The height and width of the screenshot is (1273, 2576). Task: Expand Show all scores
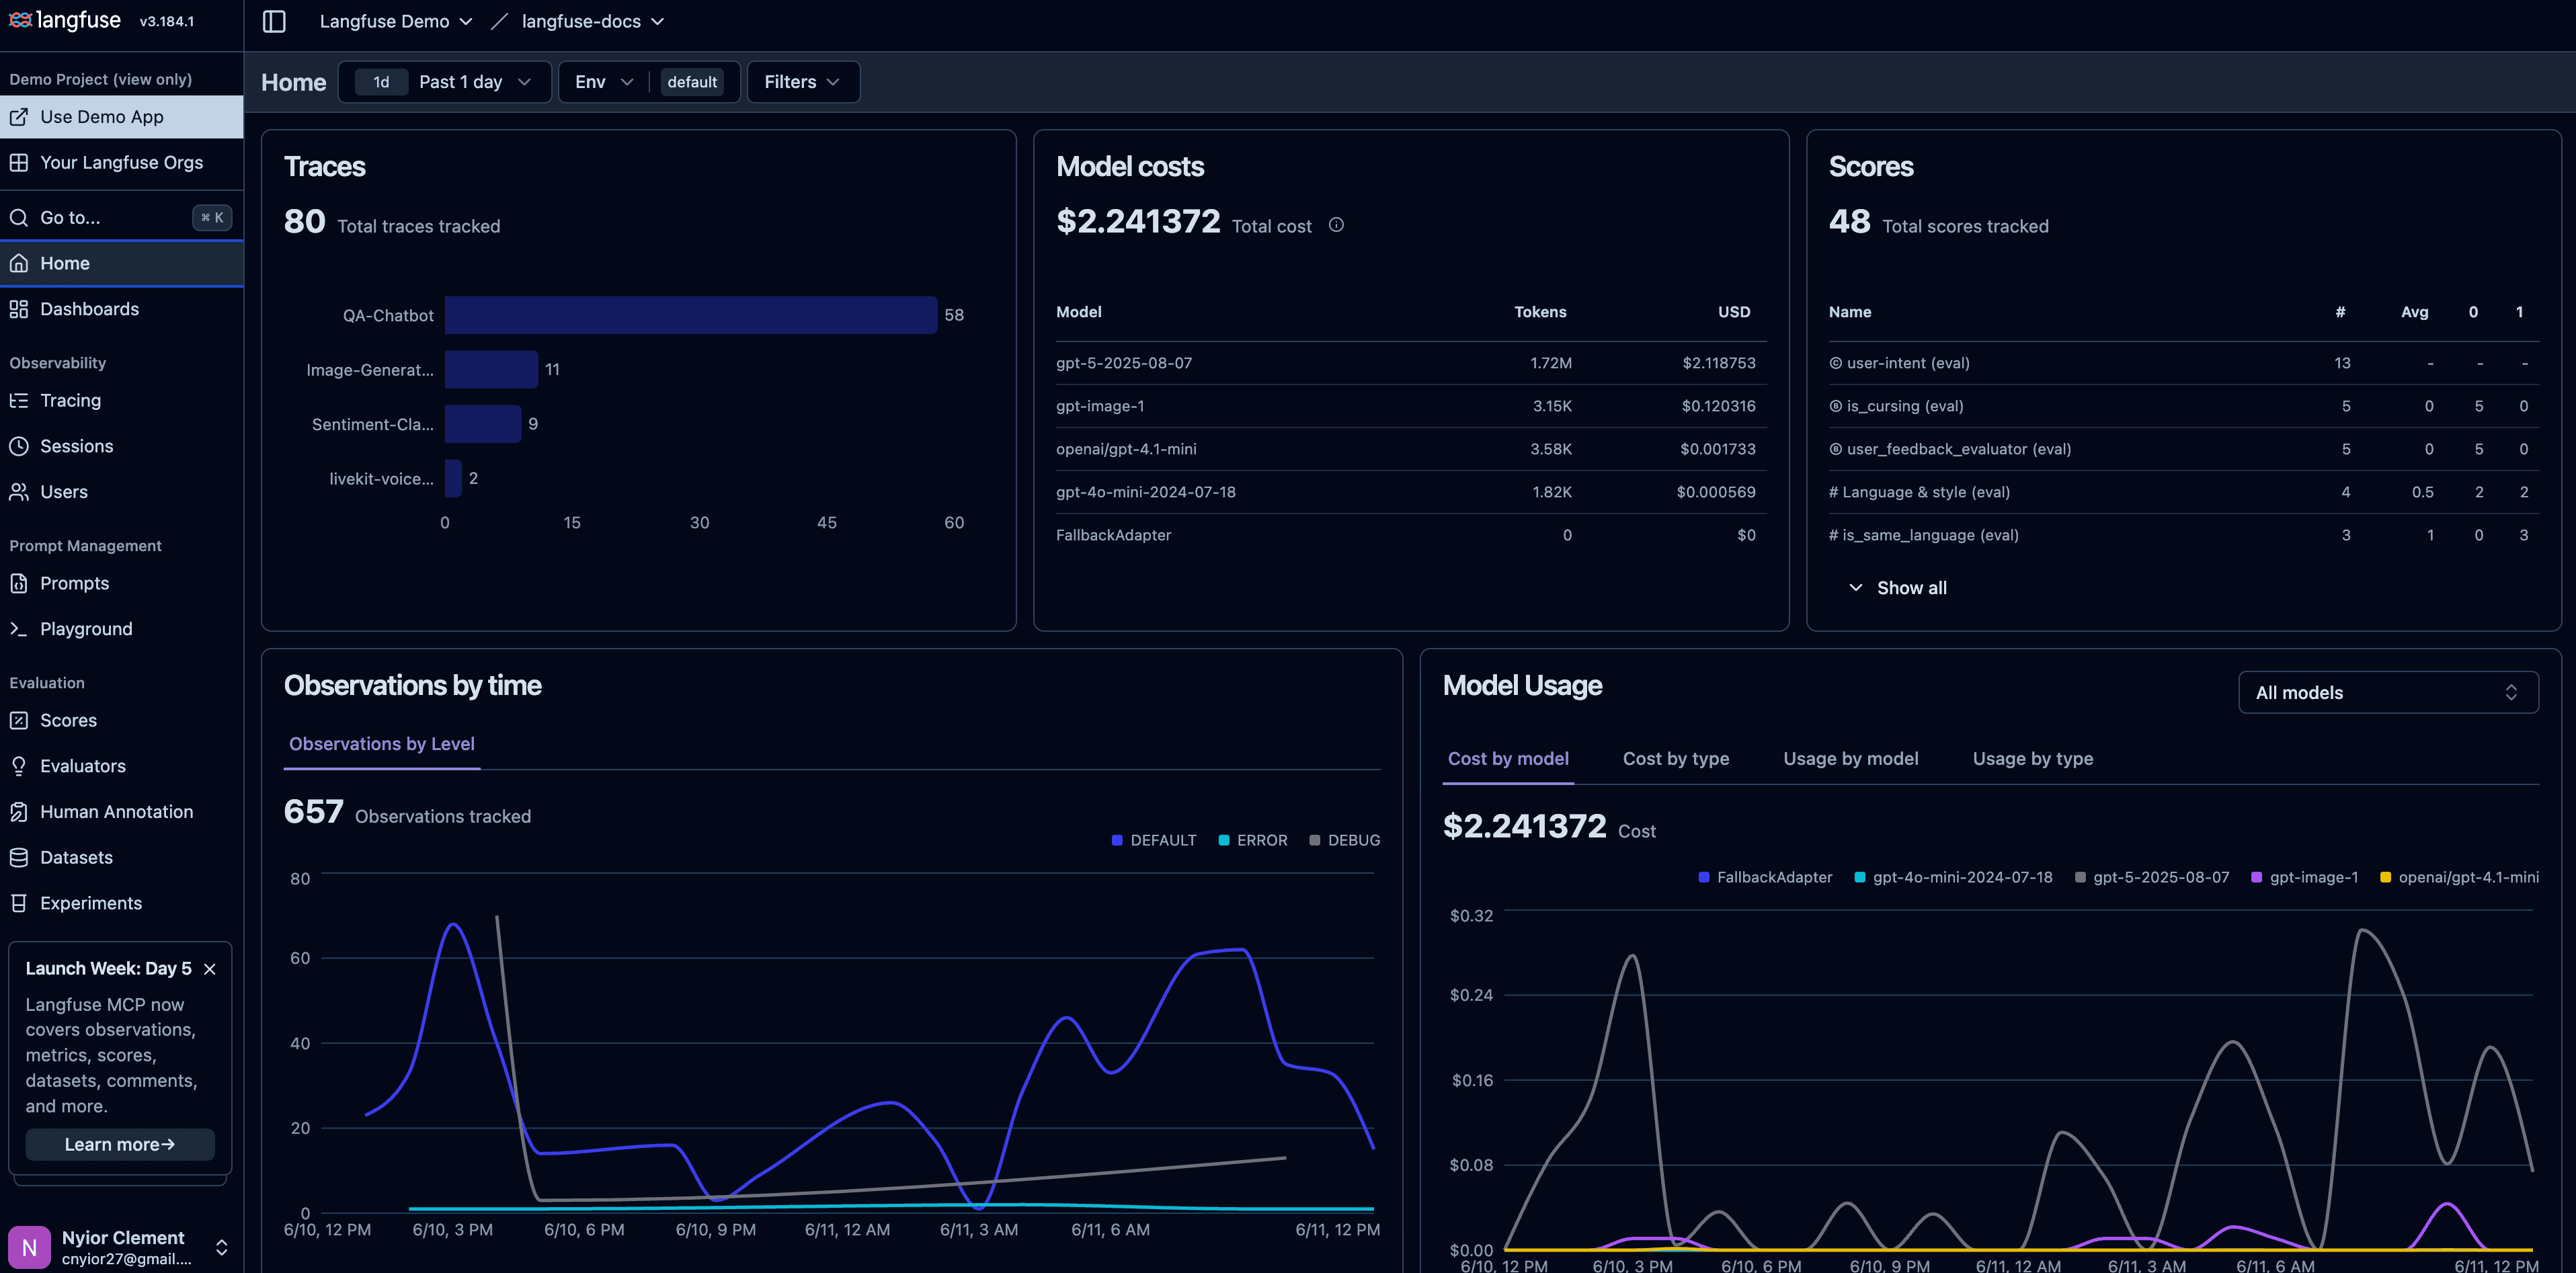1897,588
